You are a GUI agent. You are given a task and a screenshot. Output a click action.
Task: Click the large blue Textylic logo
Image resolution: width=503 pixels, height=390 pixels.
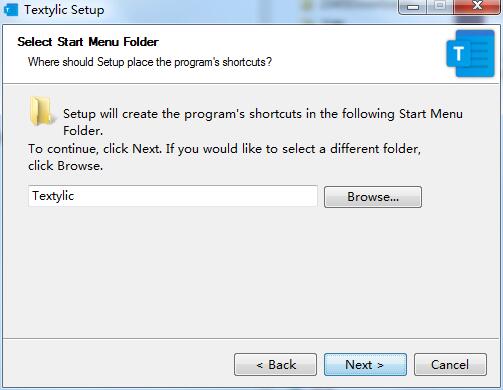470,53
